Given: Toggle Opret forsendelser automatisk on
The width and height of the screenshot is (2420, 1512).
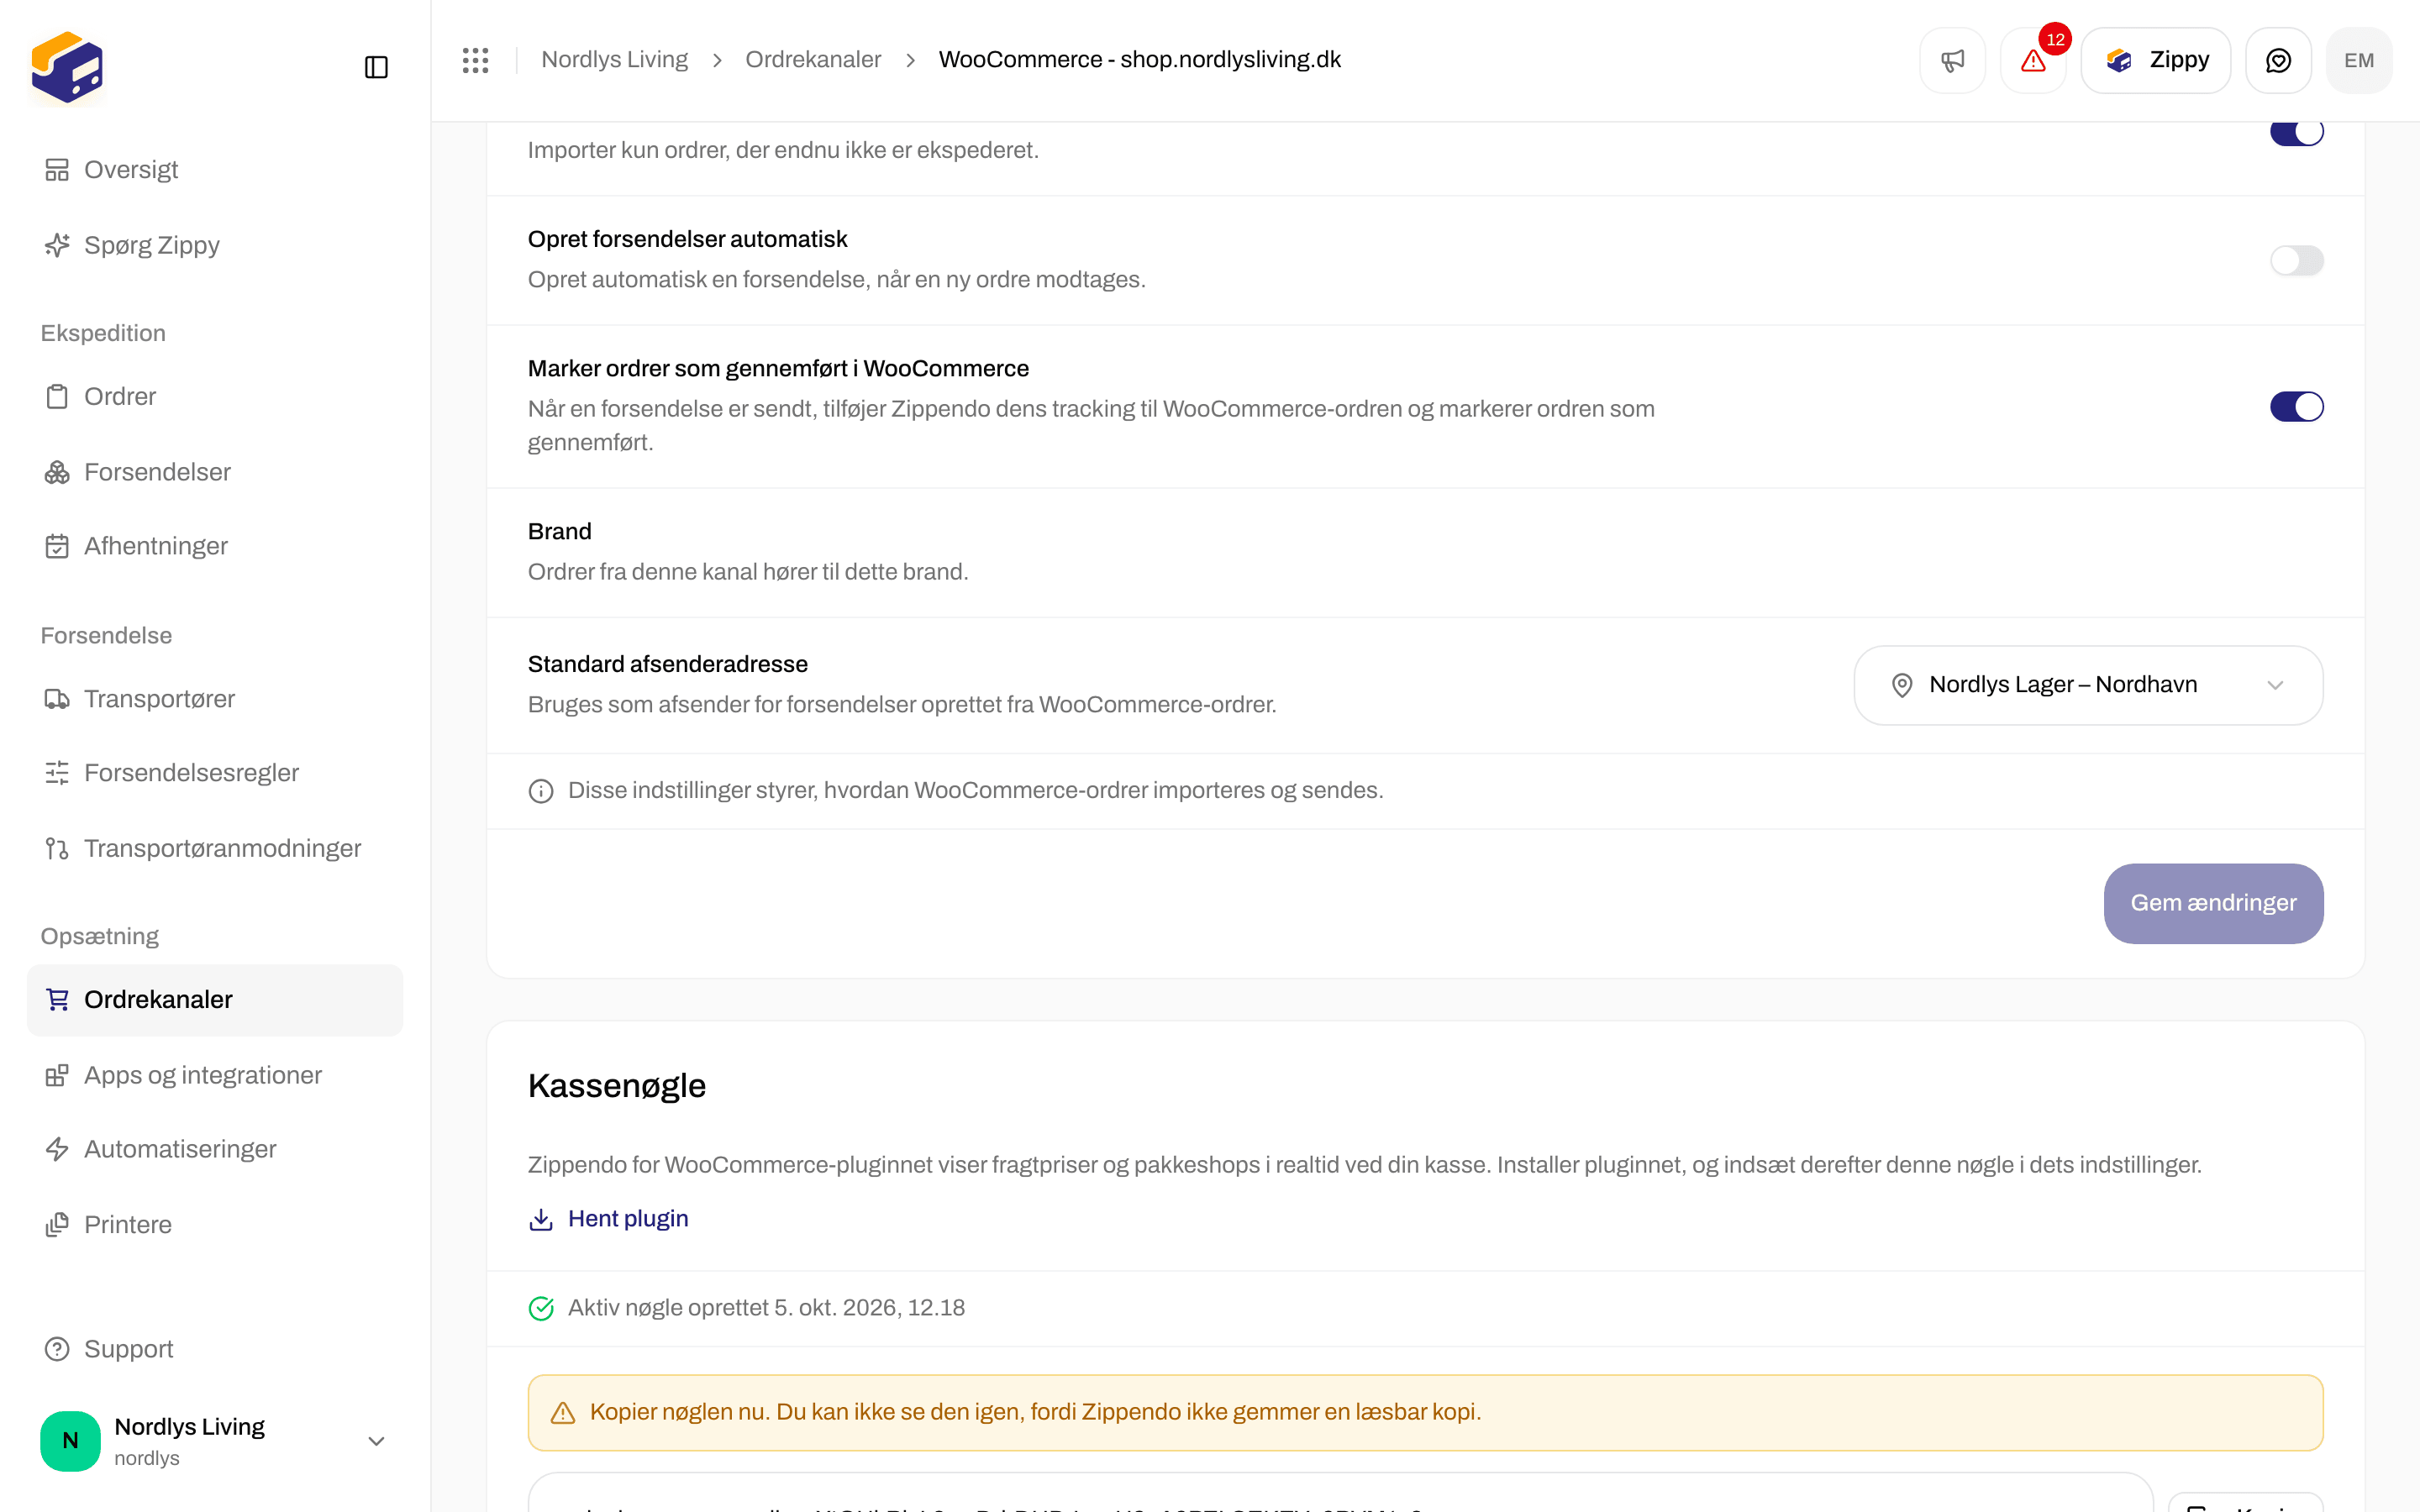Looking at the screenshot, I should click(2296, 260).
